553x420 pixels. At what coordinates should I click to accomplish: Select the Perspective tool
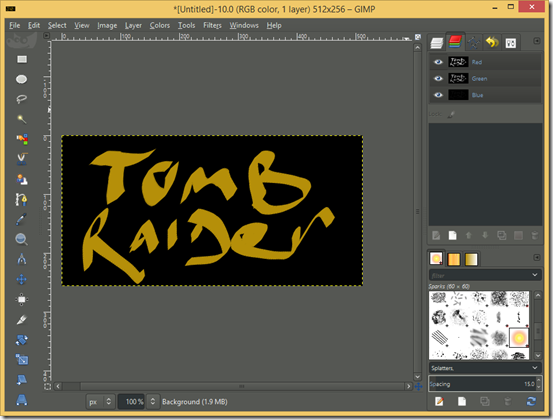[x=22, y=400]
